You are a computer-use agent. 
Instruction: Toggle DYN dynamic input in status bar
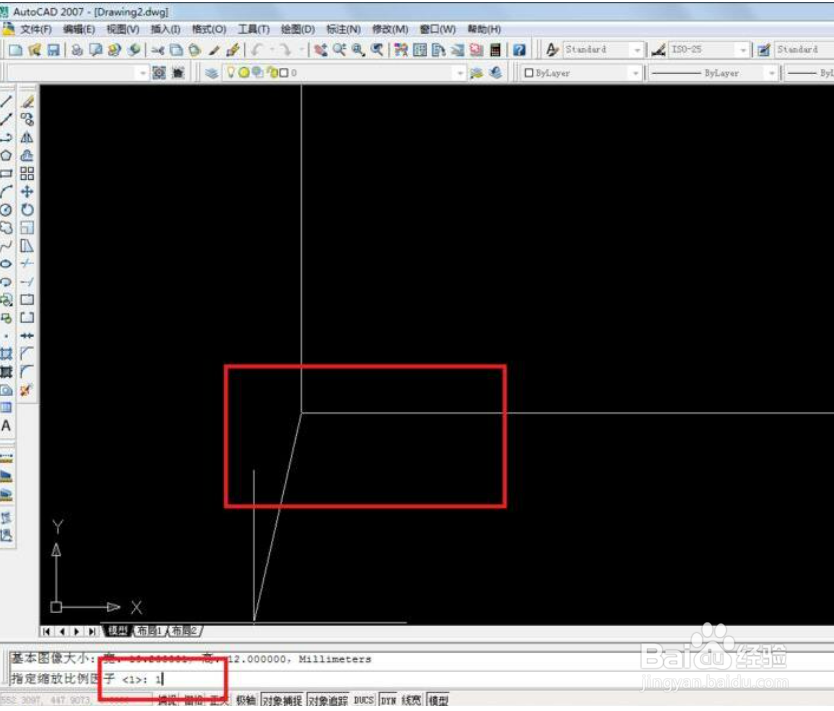pos(388,700)
